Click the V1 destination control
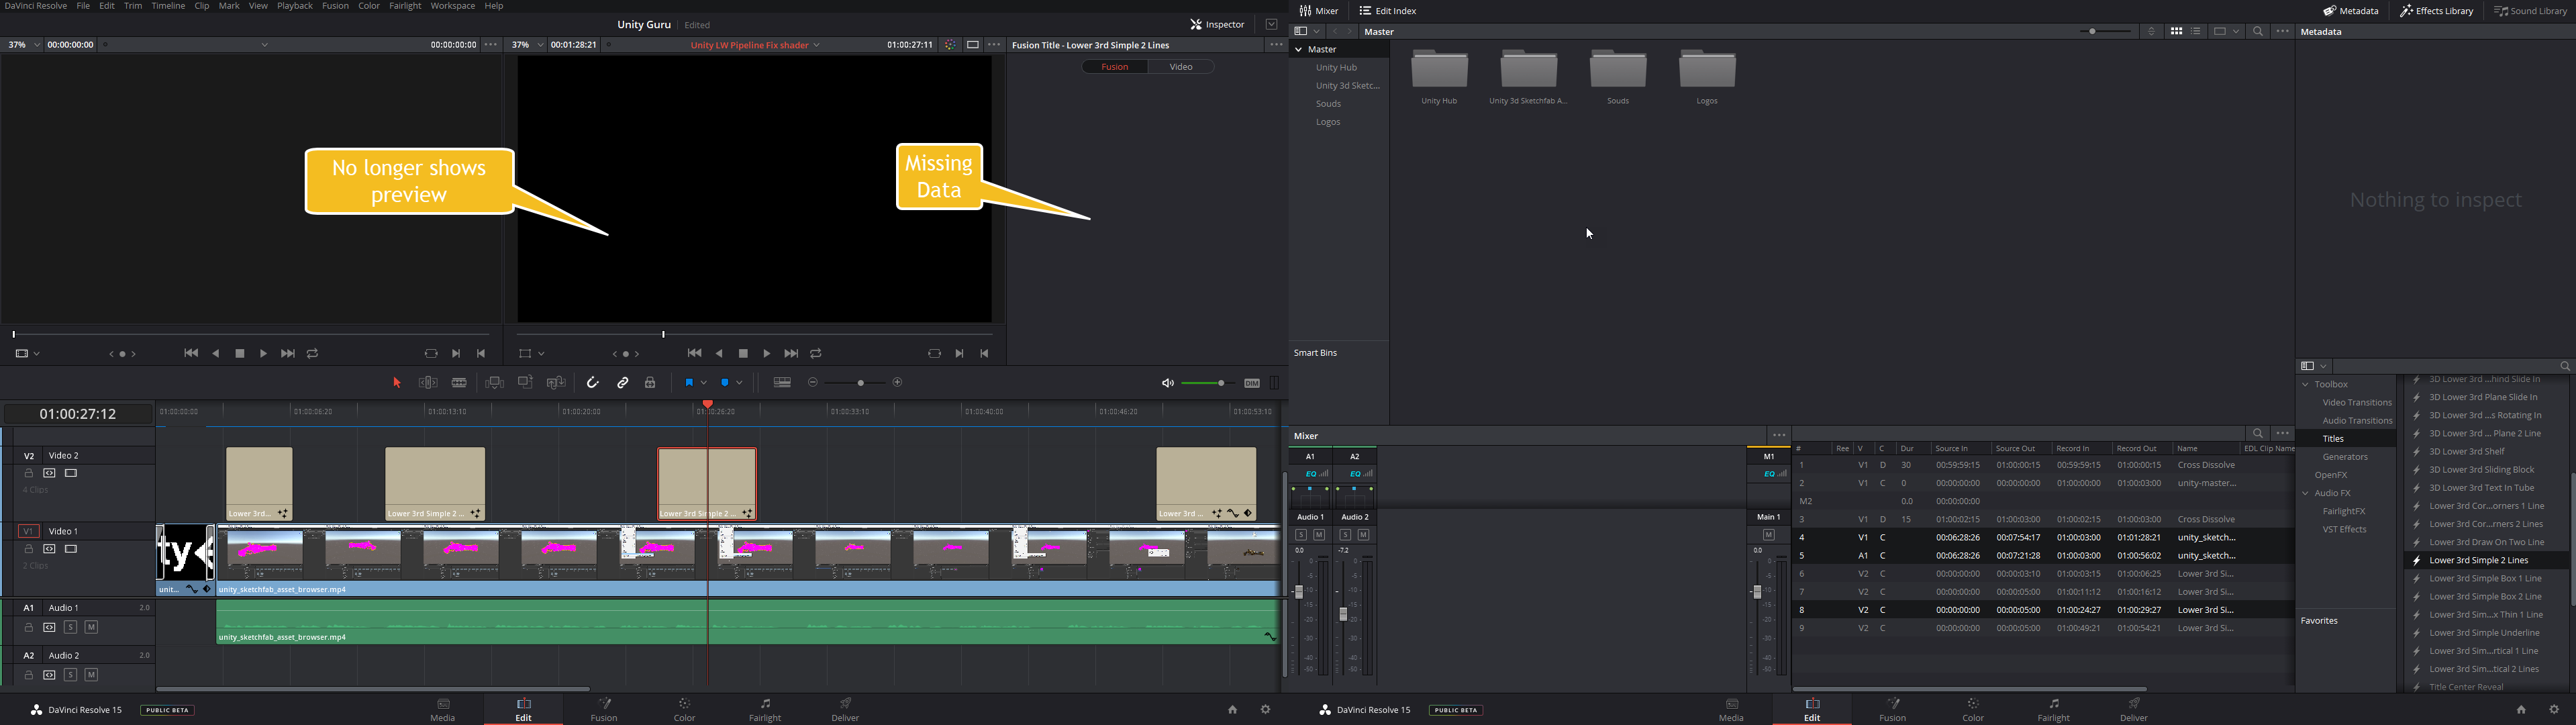This screenshot has width=2576, height=725. tap(28, 531)
